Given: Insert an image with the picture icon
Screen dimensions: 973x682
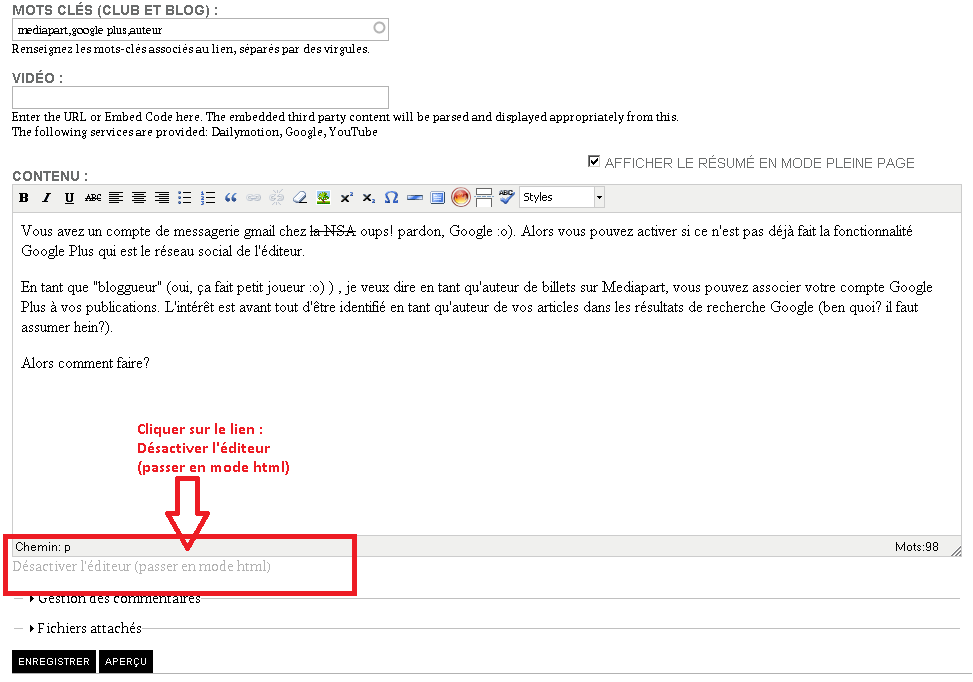Looking at the screenshot, I should [x=323, y=197].
